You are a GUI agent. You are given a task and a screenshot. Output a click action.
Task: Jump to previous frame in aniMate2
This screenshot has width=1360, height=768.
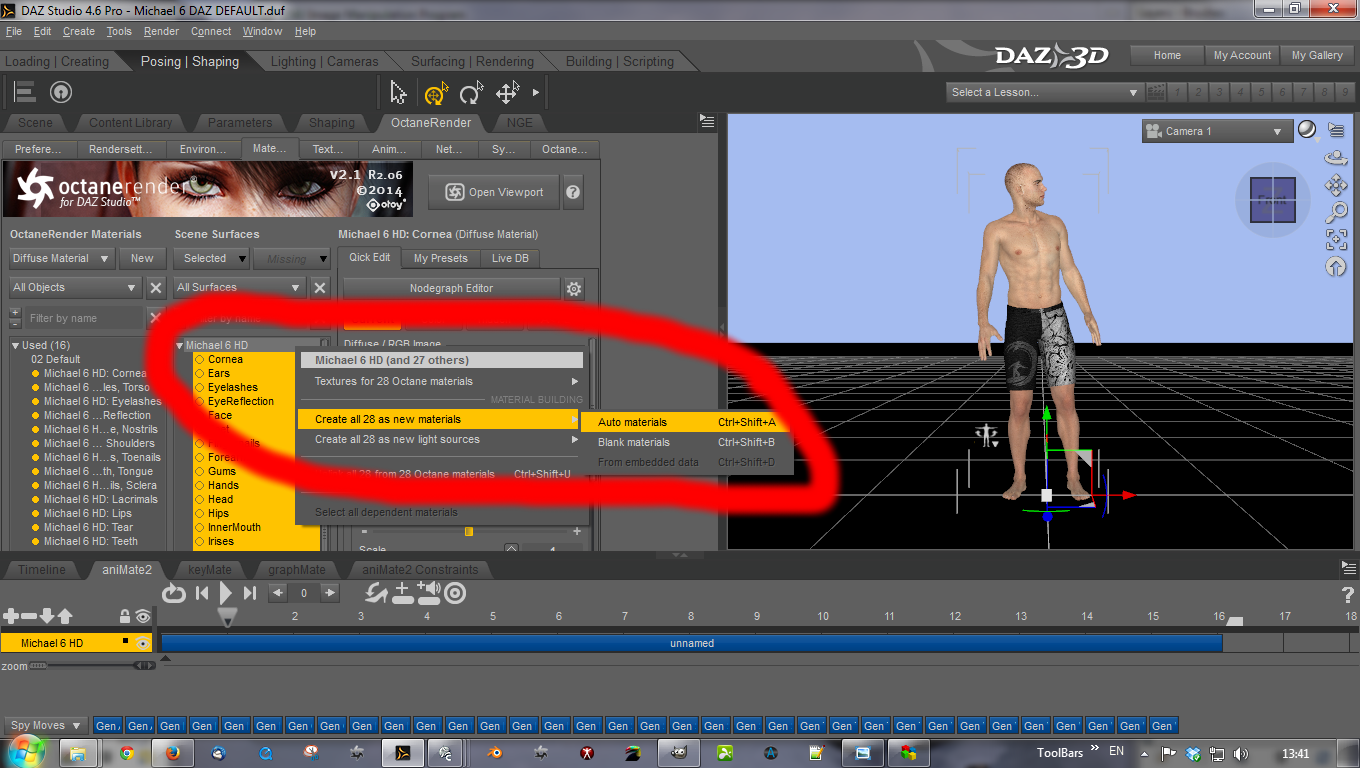click(x=202, y=593)
